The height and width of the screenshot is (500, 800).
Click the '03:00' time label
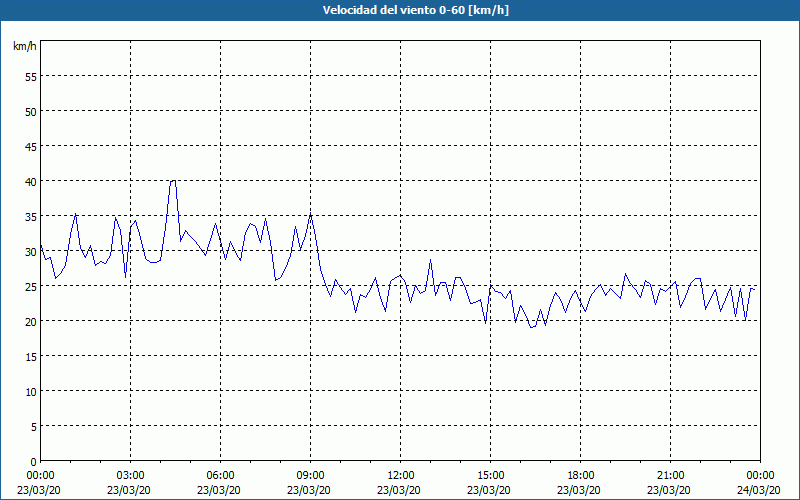pyautogui.click(x=131, y=476)
